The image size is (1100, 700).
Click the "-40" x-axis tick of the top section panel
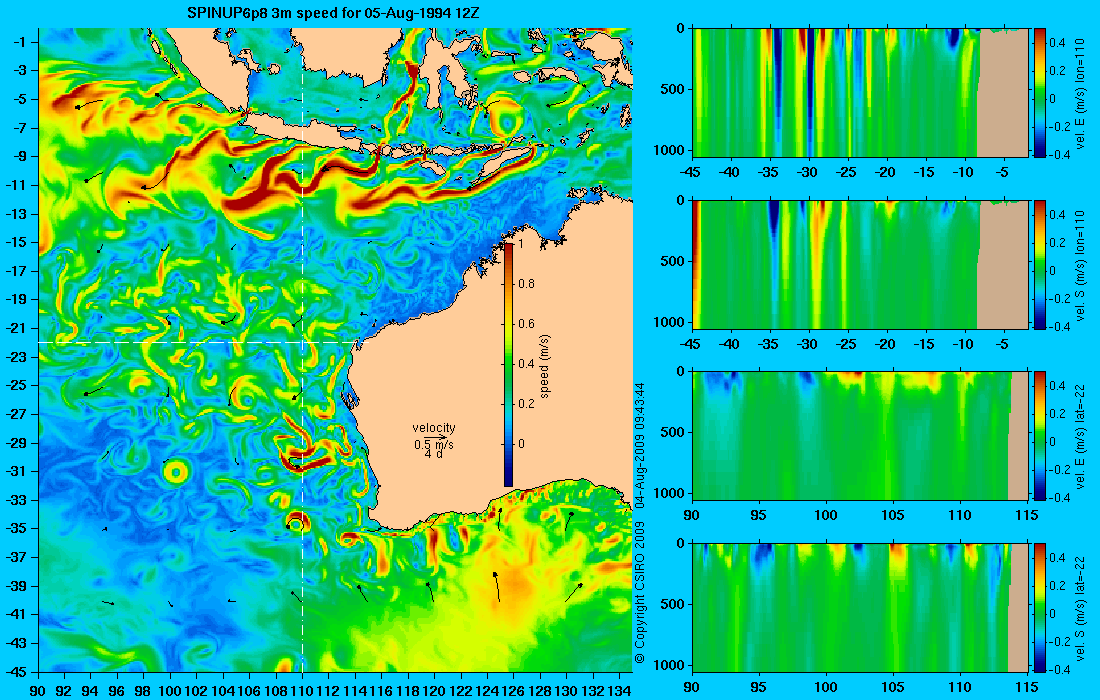pos(731,172)
